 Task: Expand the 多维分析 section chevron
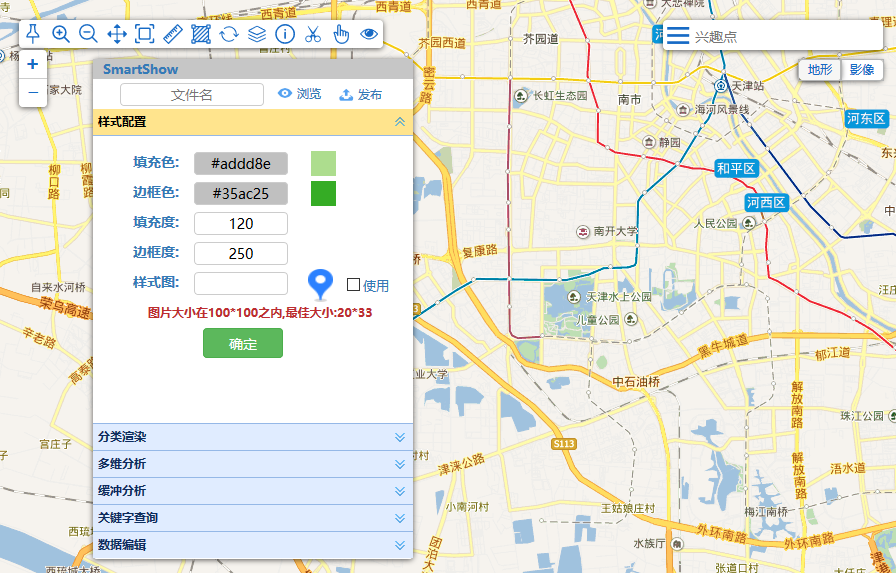[x=400, y=464]
